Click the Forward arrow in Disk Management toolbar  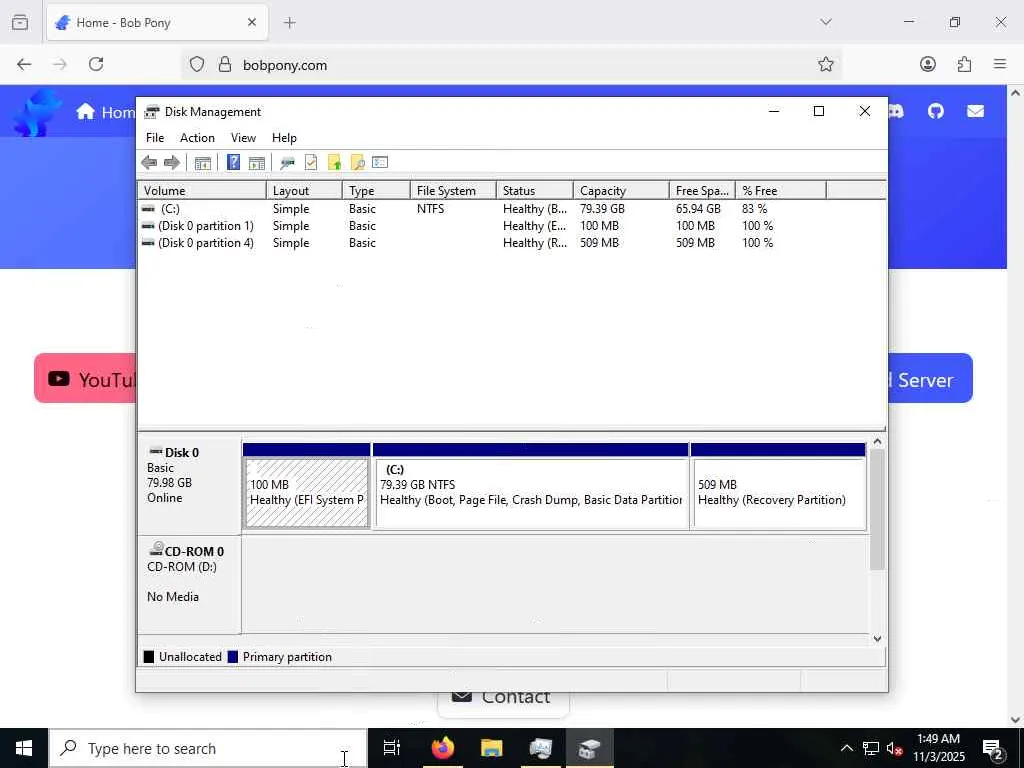(x=172, y=163)
